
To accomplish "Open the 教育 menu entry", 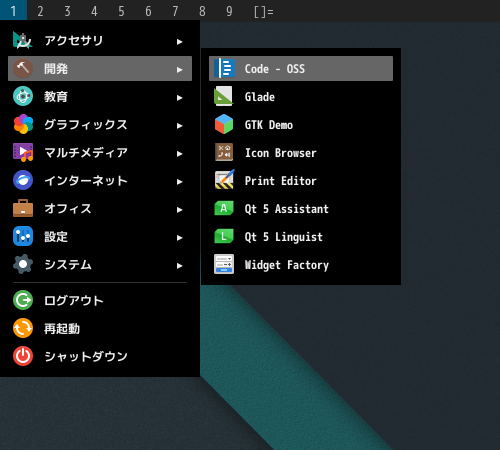I will point(100,96).
